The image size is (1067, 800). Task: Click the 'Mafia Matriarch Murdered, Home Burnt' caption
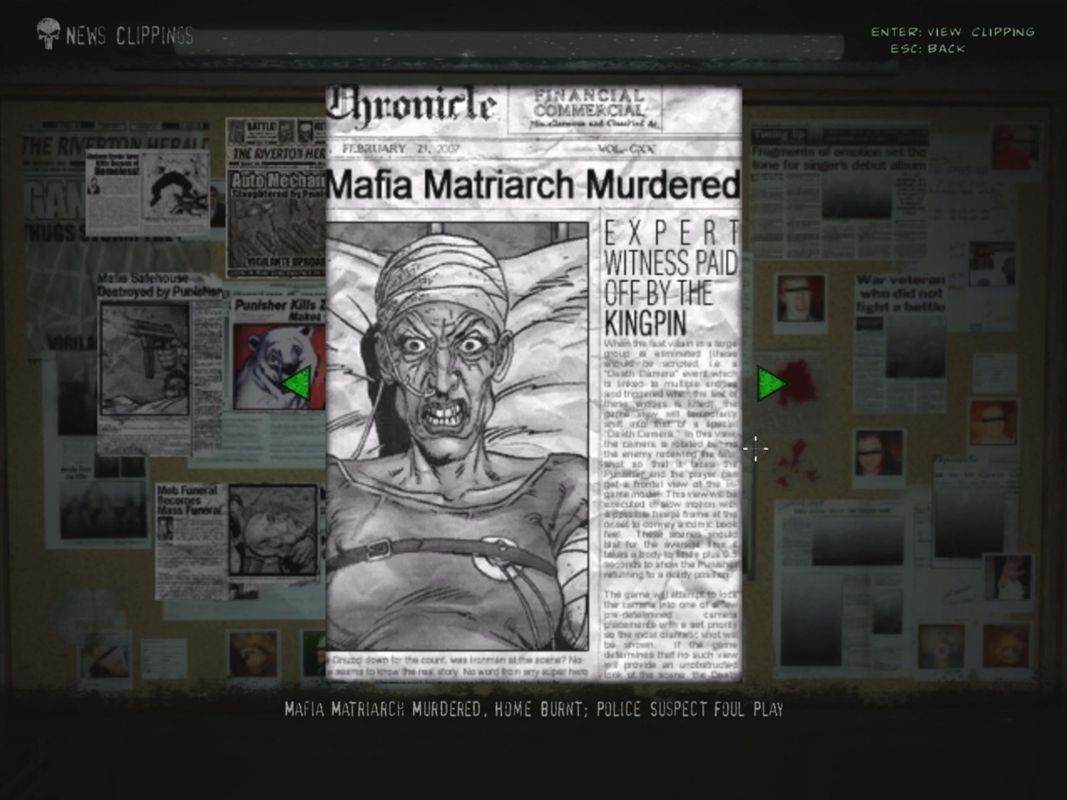tap(534, 710)
